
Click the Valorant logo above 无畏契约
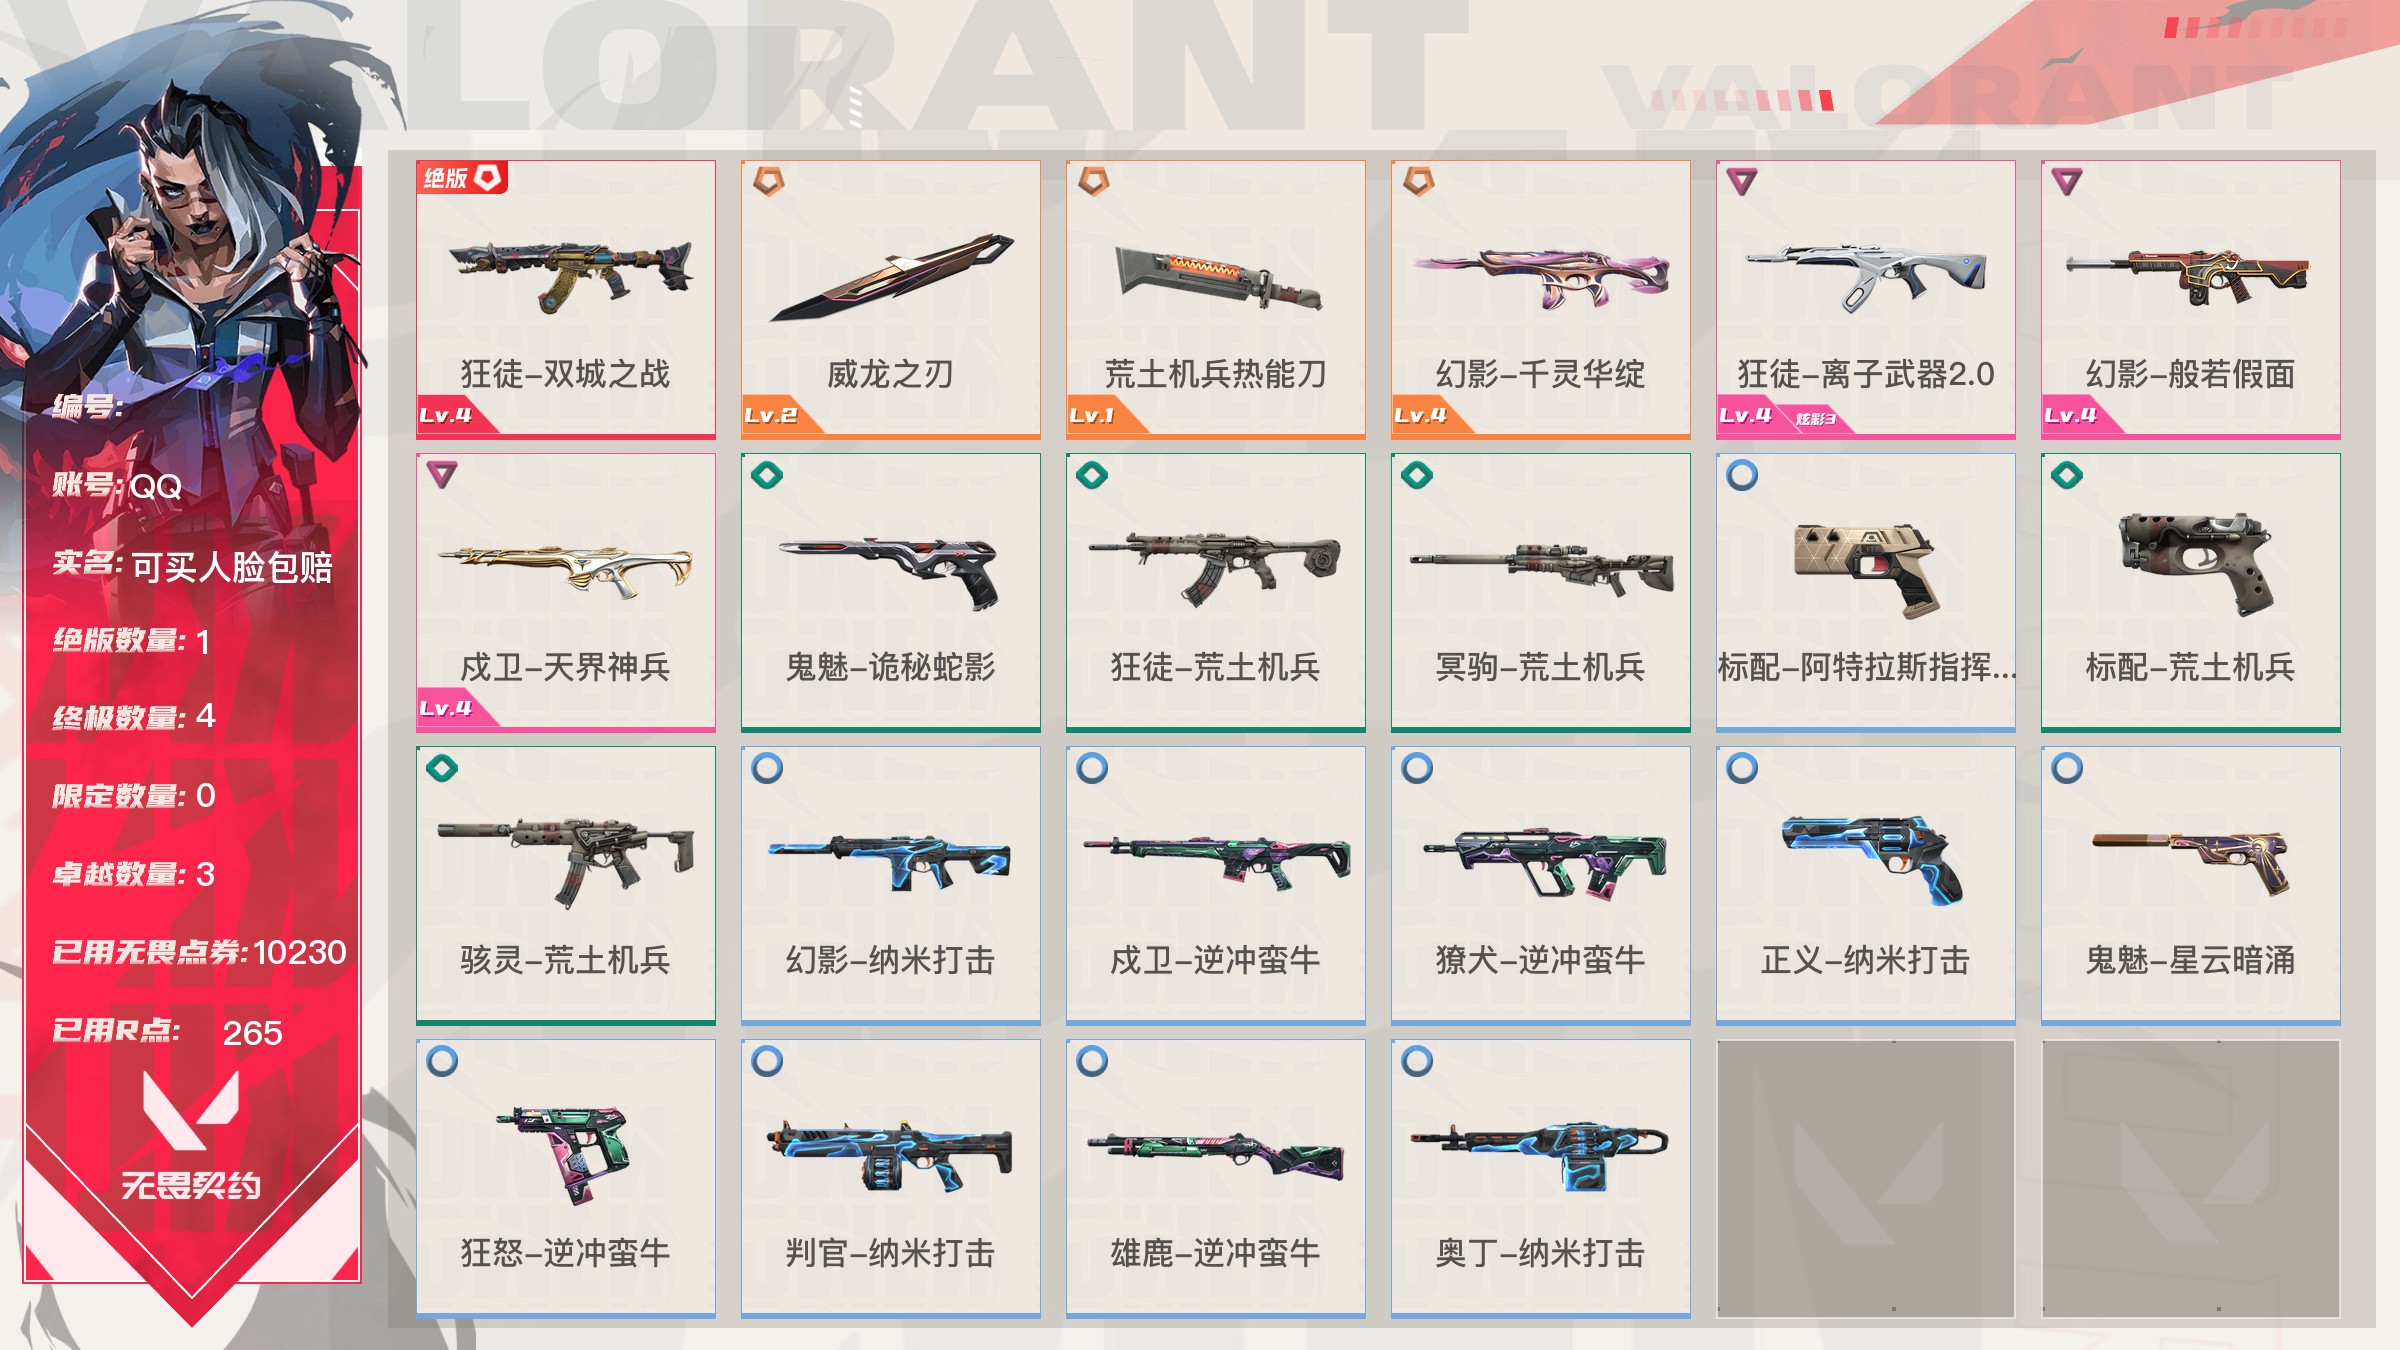point(191,1109)
